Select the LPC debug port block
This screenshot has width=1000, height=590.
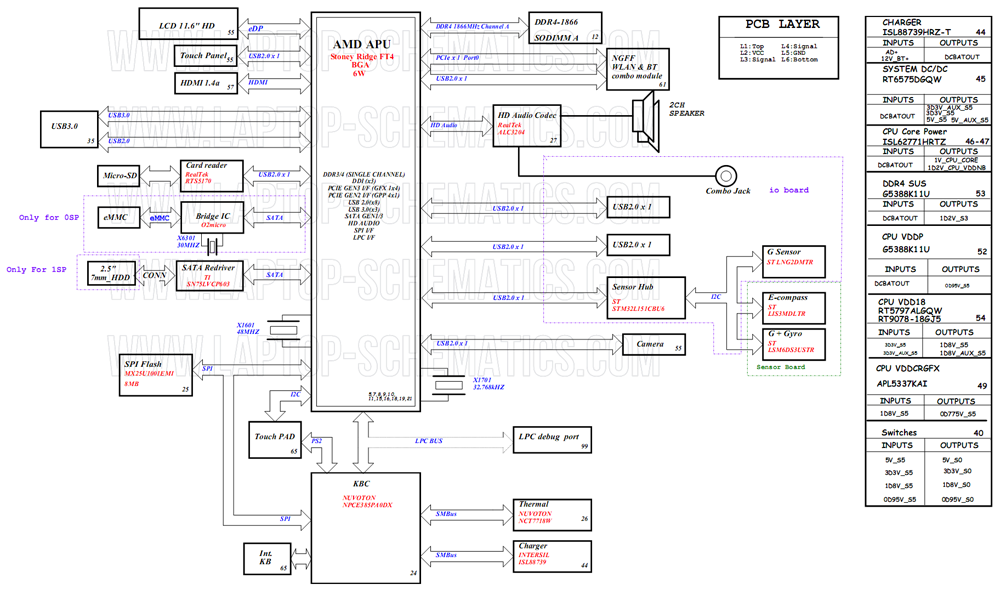tap(552, 439)
